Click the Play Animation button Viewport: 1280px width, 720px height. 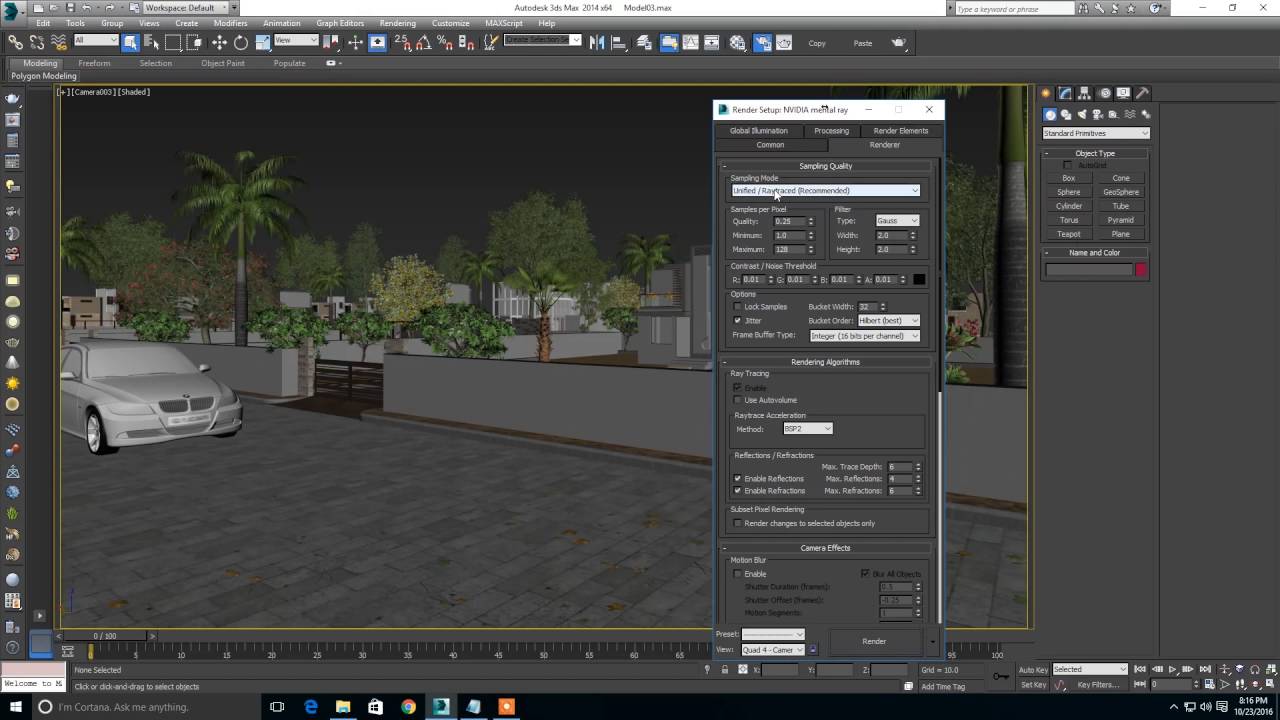1173,669
